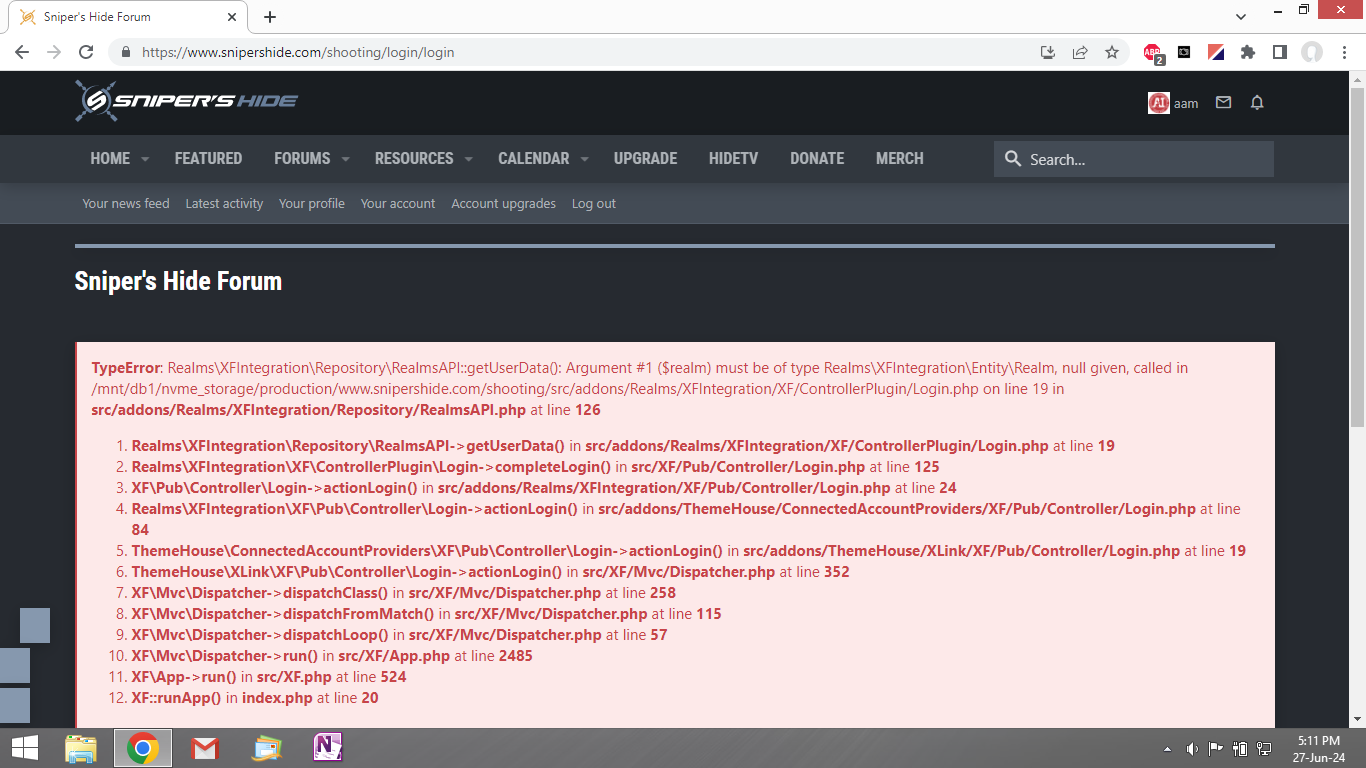Expand the CALENDAR menu dropdown arrow
This screenshot has height=768, width=1366.
pyautogui.click(x=584, y=159)
